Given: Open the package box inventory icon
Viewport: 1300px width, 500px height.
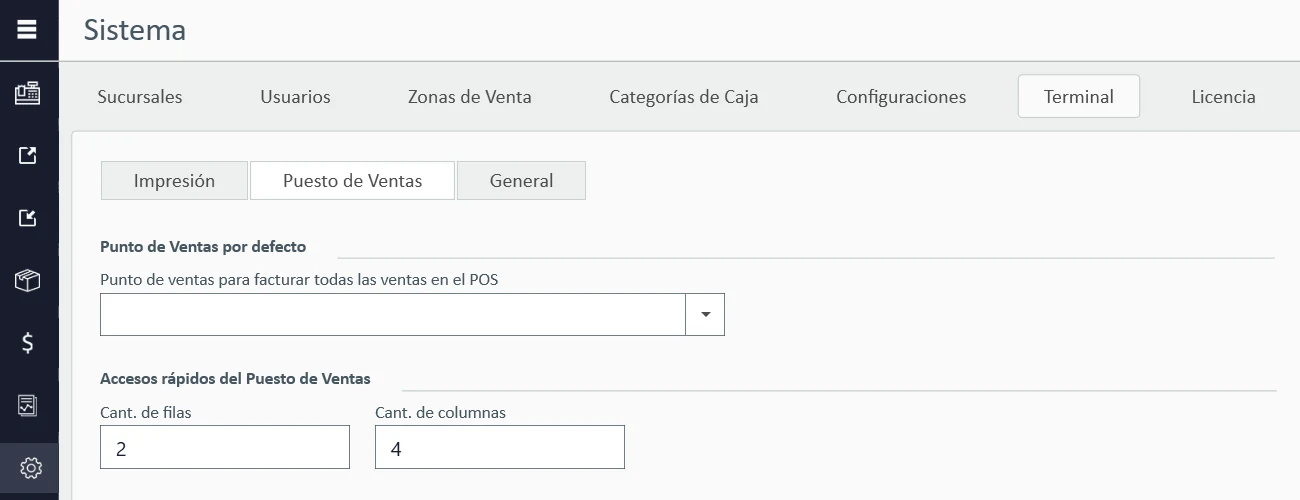Looking at the screenshot, I should (28, 281).
